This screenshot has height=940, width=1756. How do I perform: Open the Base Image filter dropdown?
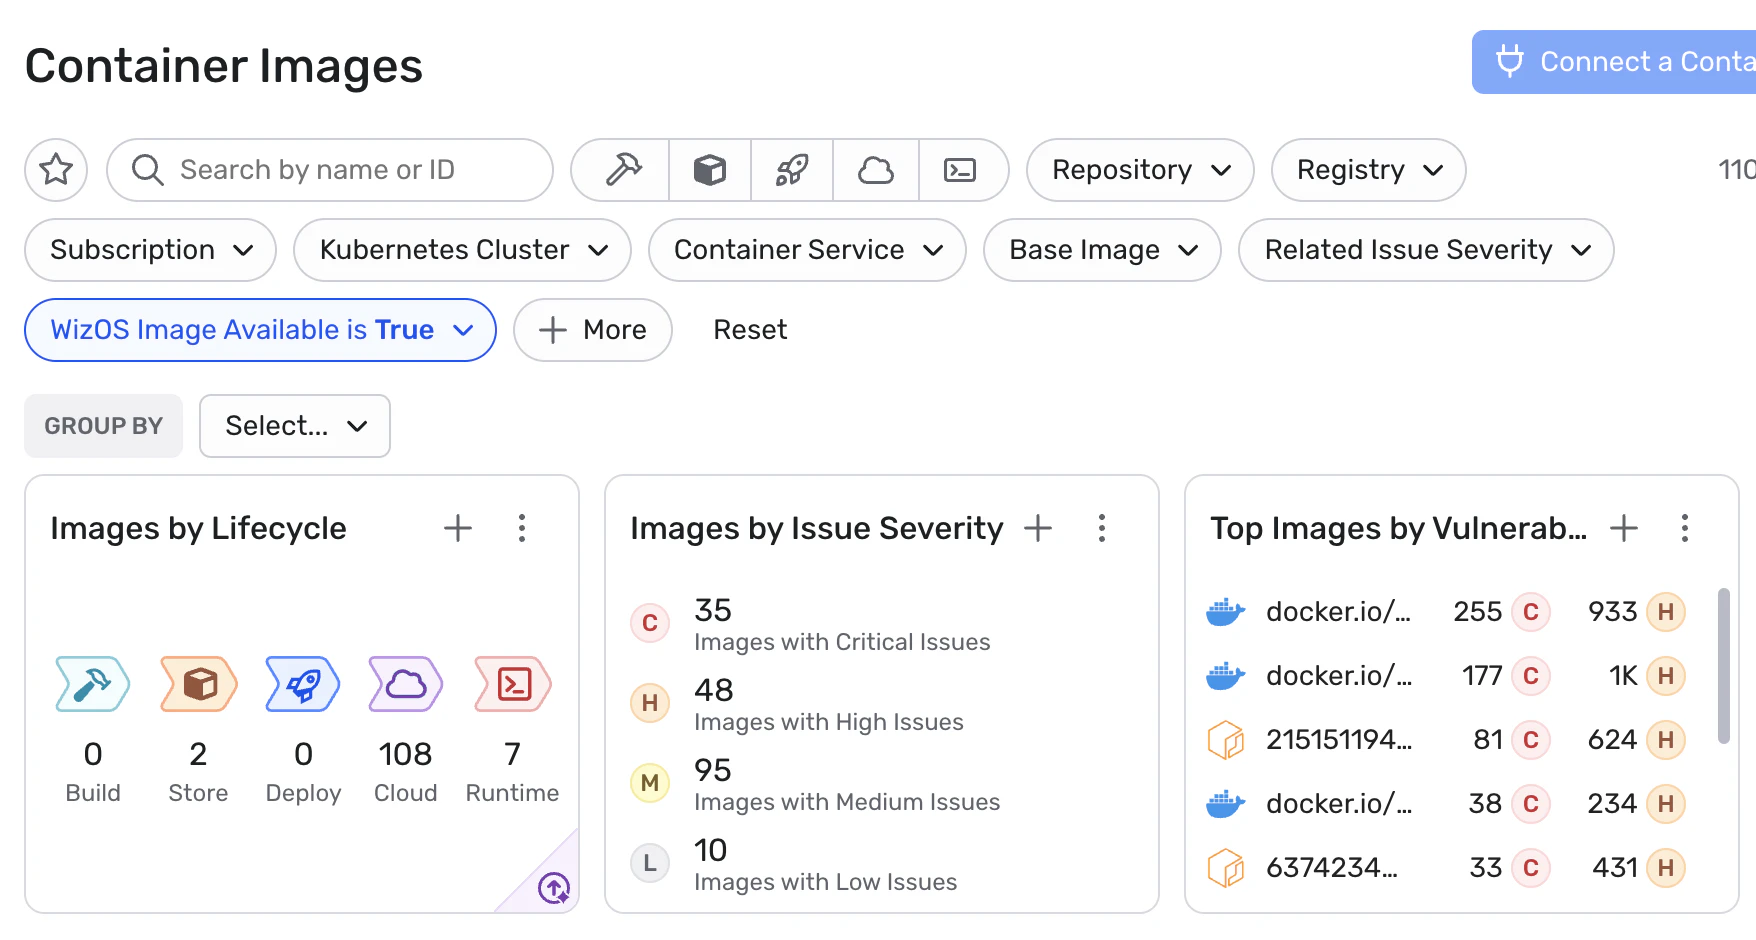[x=1102, y=250]
